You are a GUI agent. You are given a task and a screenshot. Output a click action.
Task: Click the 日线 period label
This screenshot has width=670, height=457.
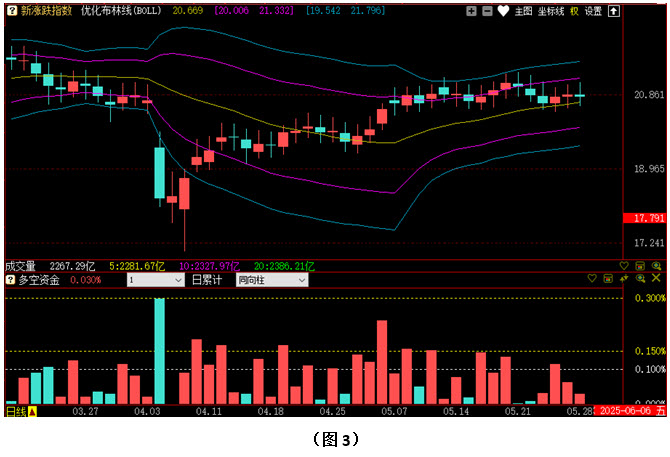pos(16,411)
